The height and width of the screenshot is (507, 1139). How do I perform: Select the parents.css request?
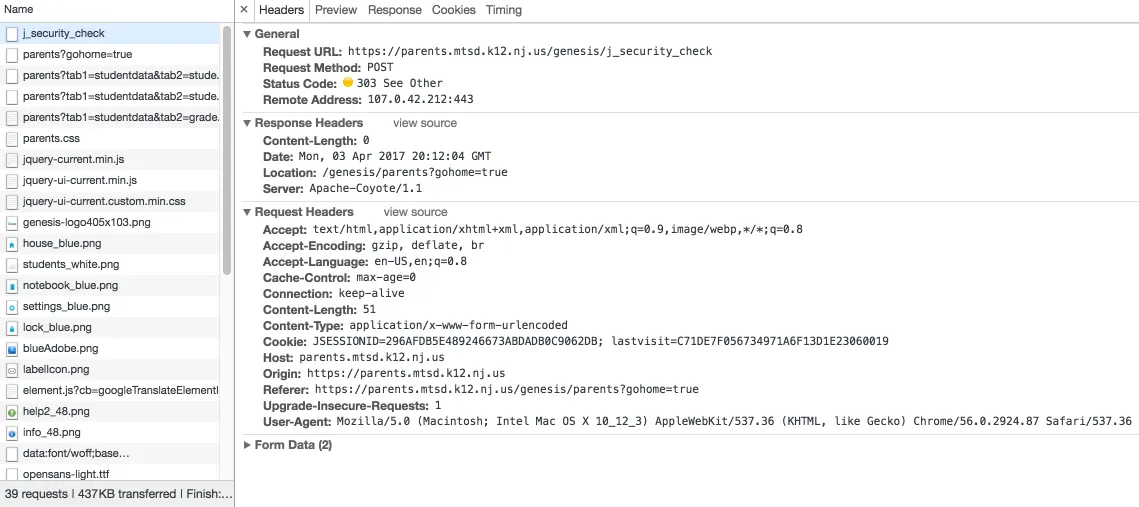click(51, 139)
